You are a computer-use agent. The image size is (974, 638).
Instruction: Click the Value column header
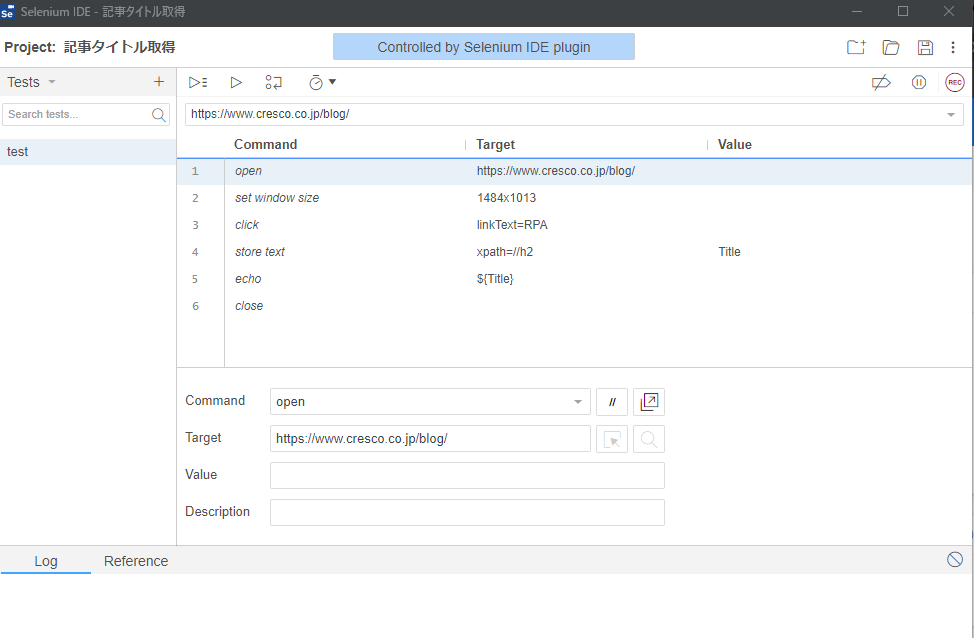pyautogui.click(x=734, y=144)
